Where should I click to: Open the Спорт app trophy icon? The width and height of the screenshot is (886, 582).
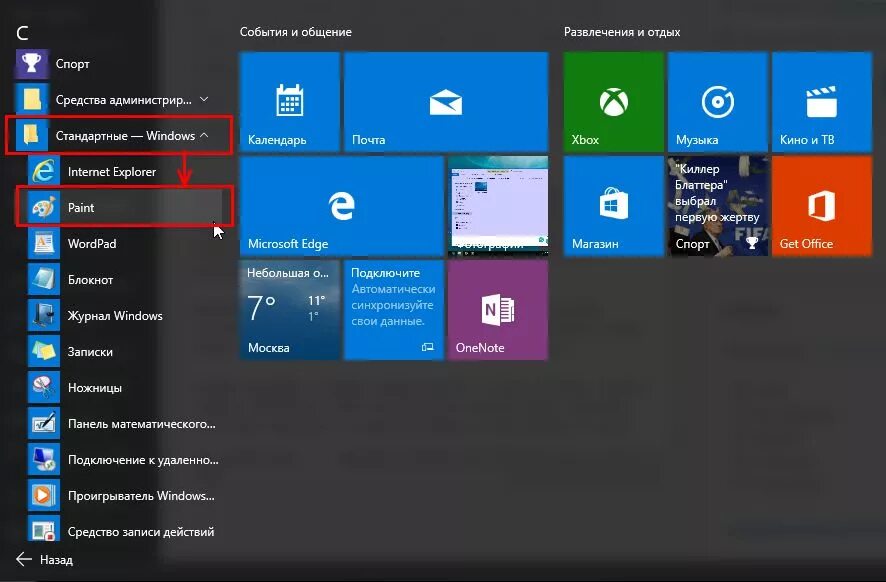[31, 63]
